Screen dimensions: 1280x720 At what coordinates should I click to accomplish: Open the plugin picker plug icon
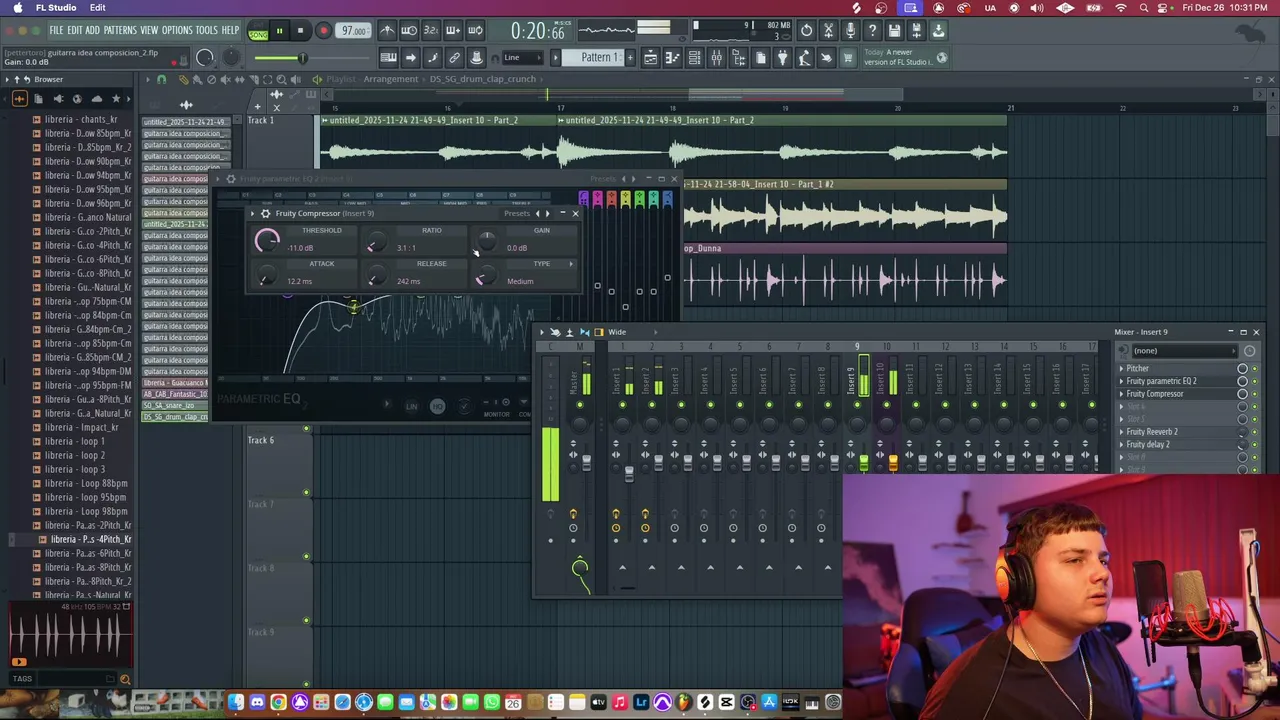(782, 57)
